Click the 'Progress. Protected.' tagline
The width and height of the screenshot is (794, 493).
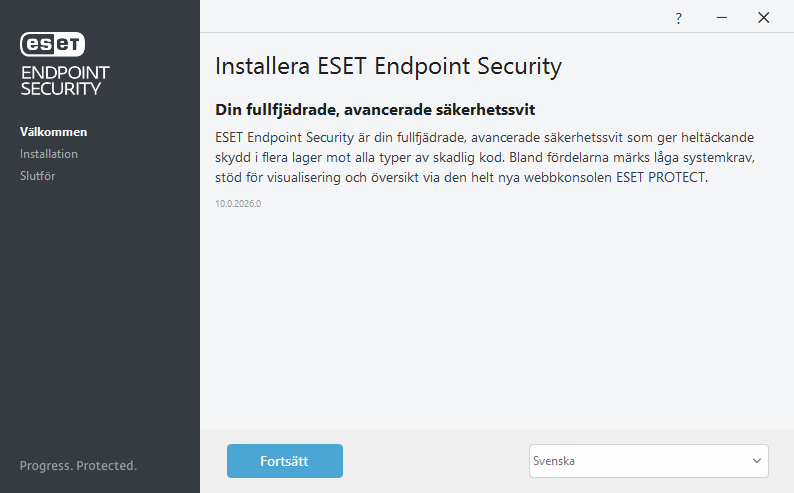(x=78, y=466)
